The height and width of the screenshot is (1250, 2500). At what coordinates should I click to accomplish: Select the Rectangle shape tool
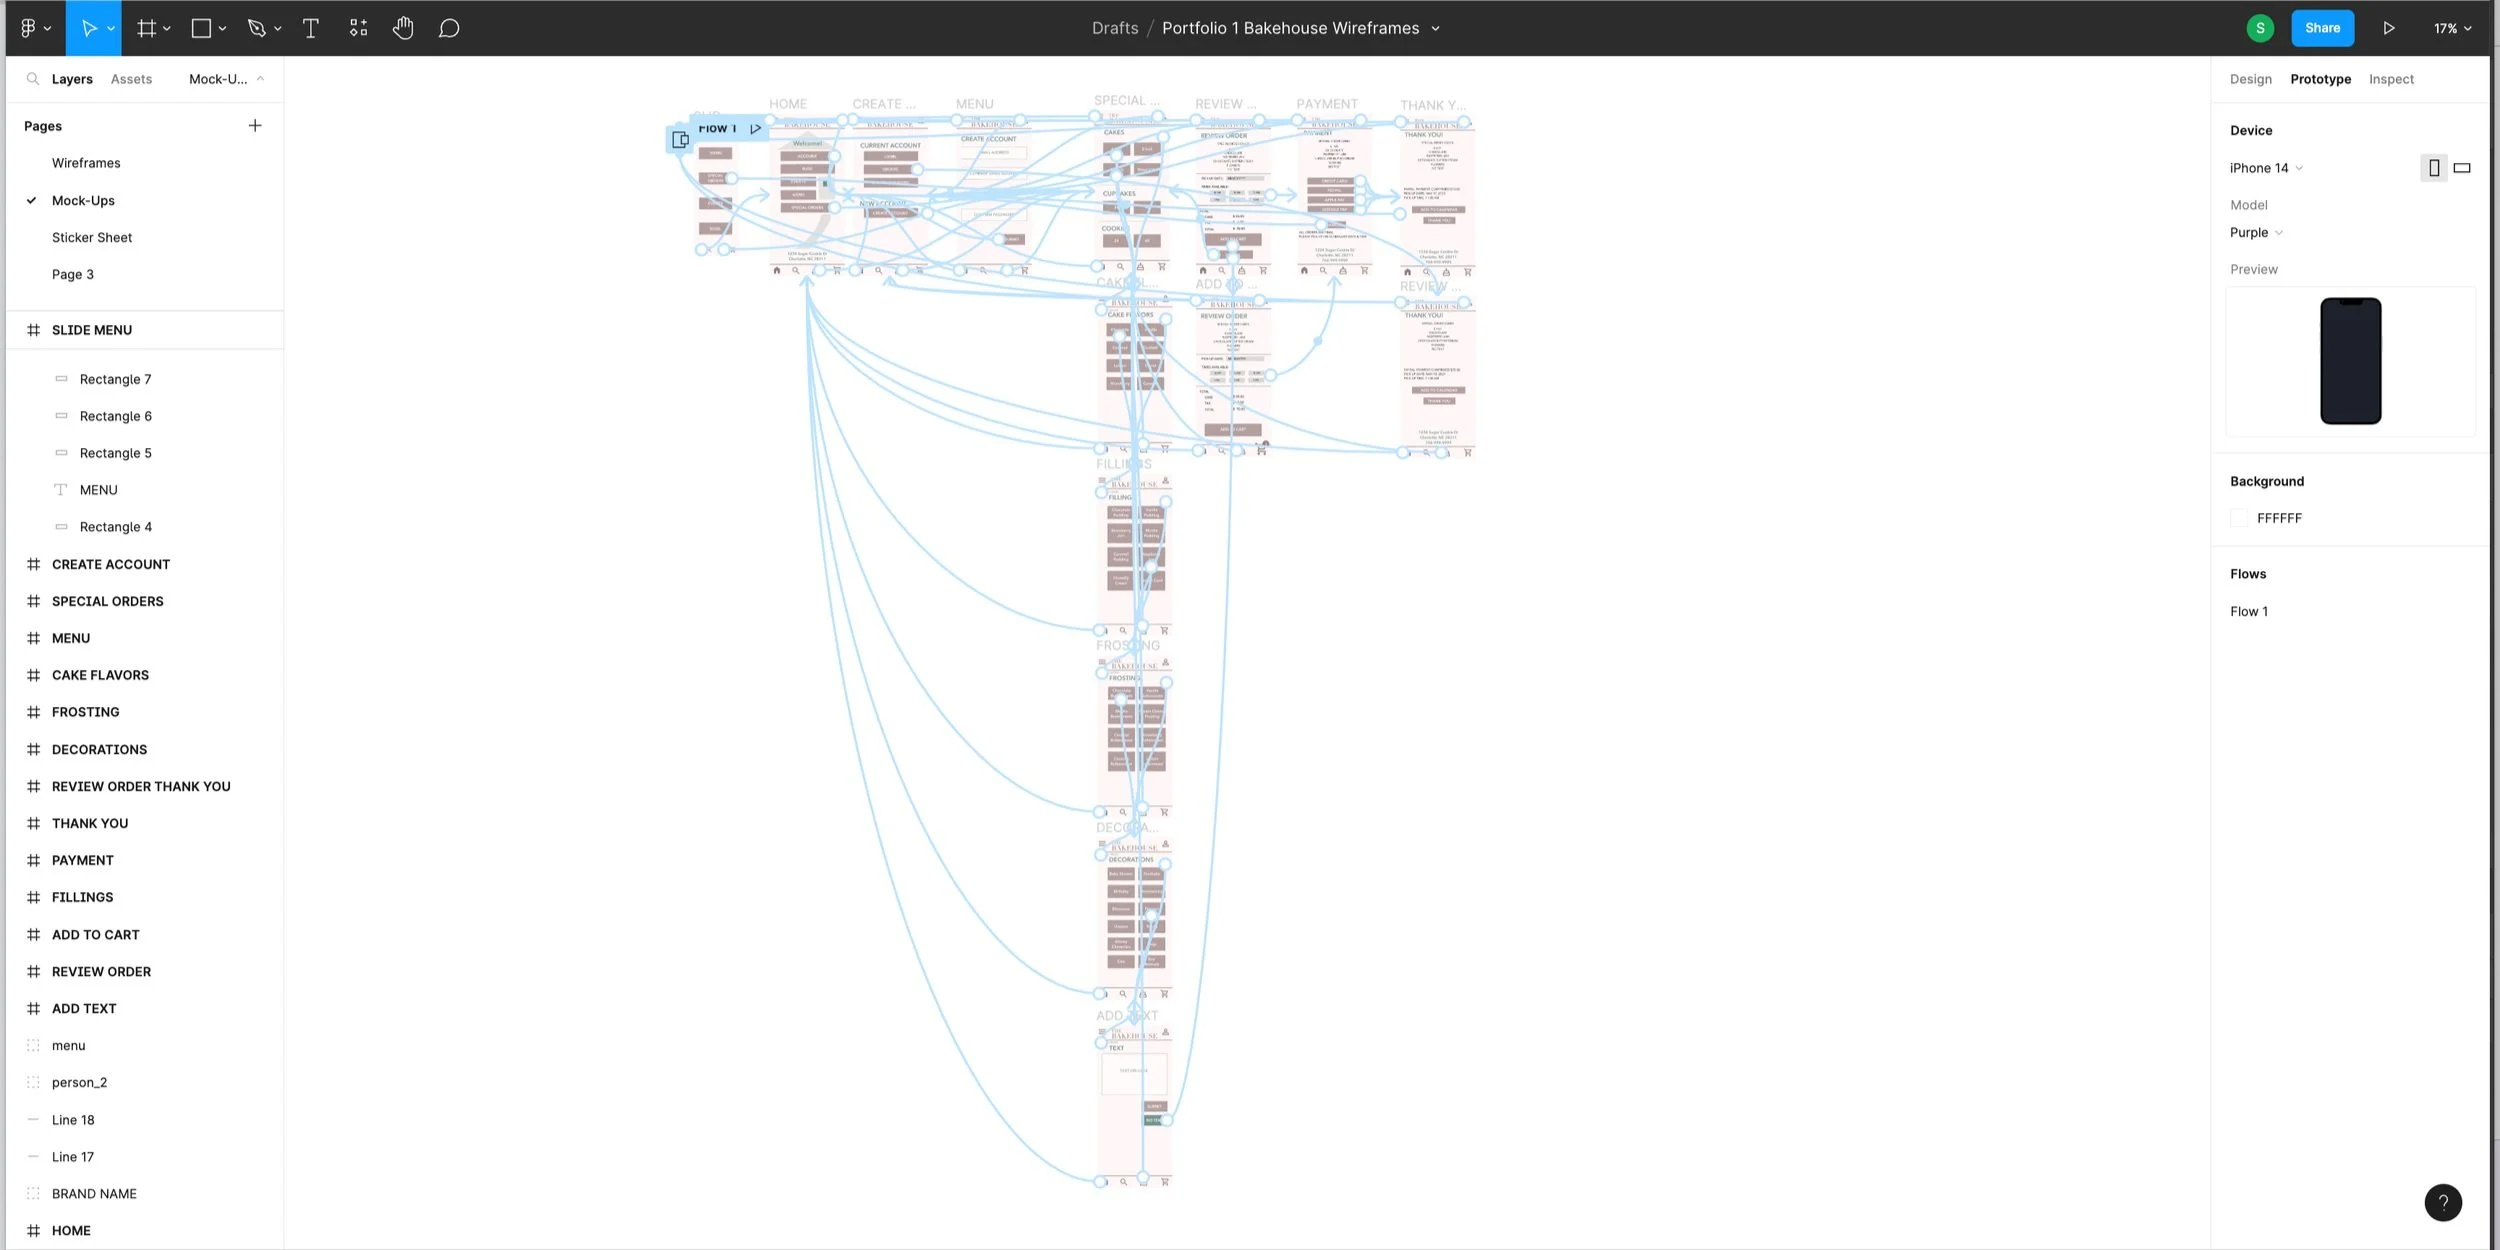[201, 28]
